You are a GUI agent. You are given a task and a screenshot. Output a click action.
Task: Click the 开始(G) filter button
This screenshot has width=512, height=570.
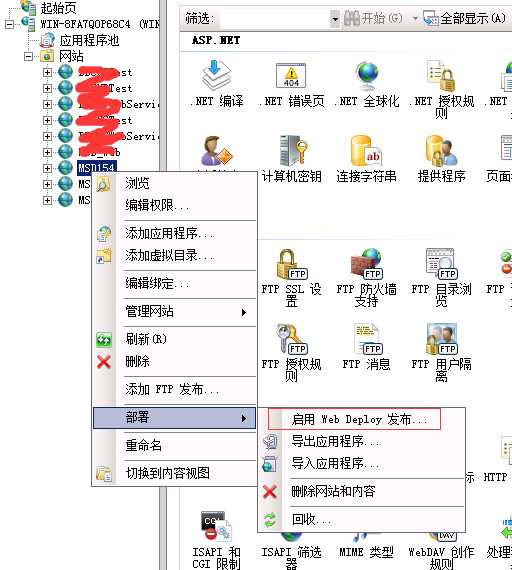click(373, 18)
